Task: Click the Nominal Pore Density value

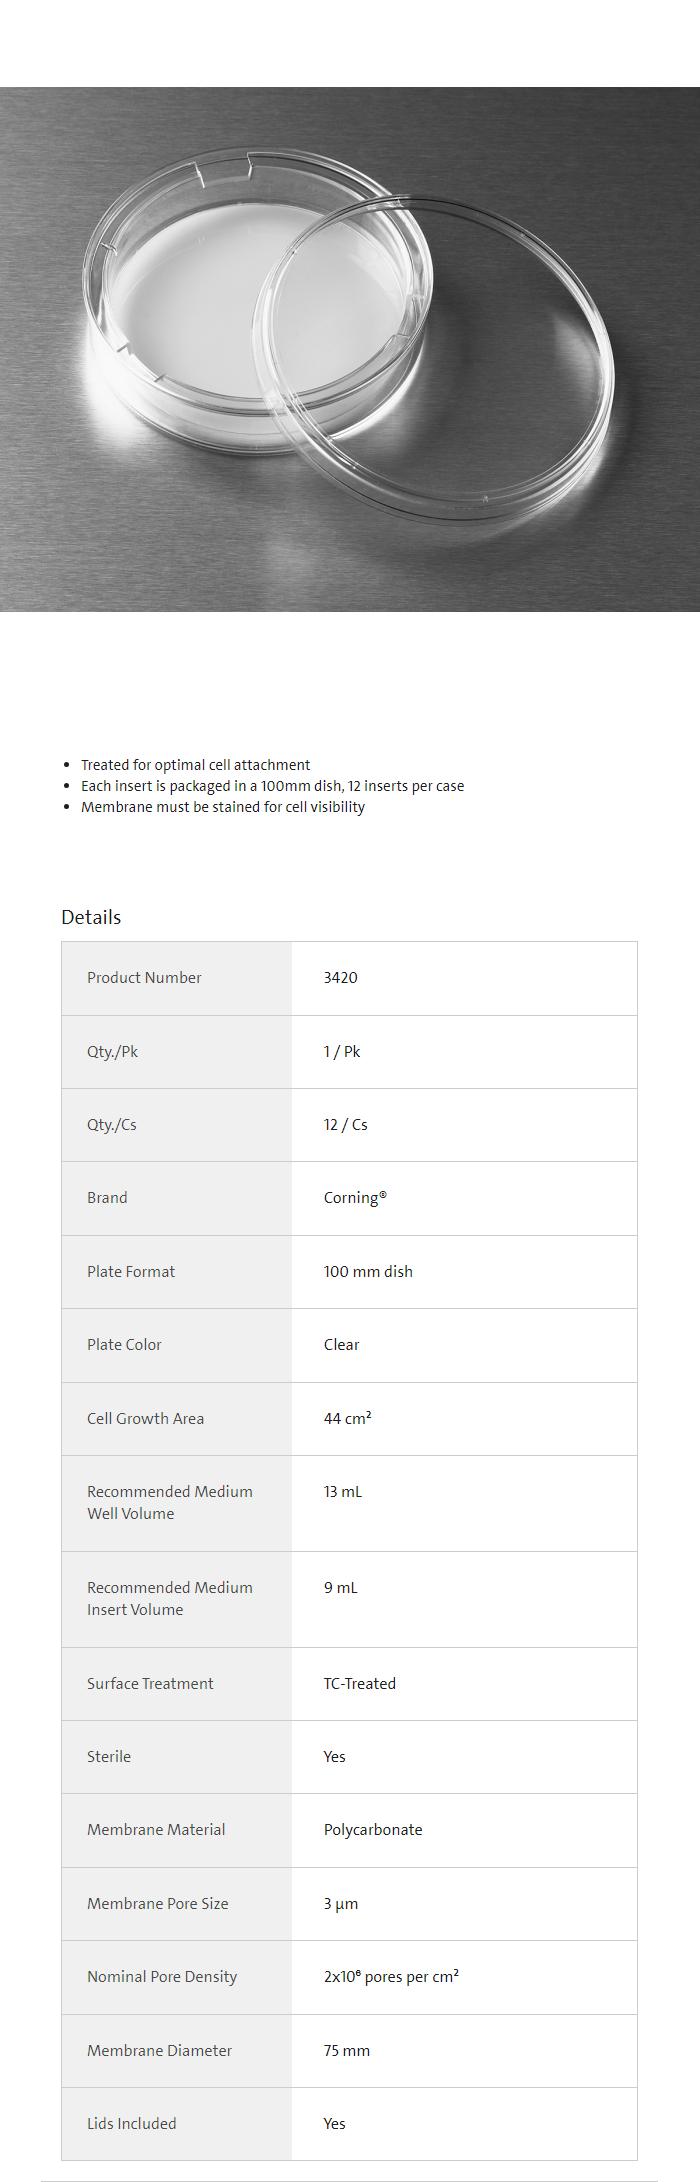Action: click(x=391, y=1977)
